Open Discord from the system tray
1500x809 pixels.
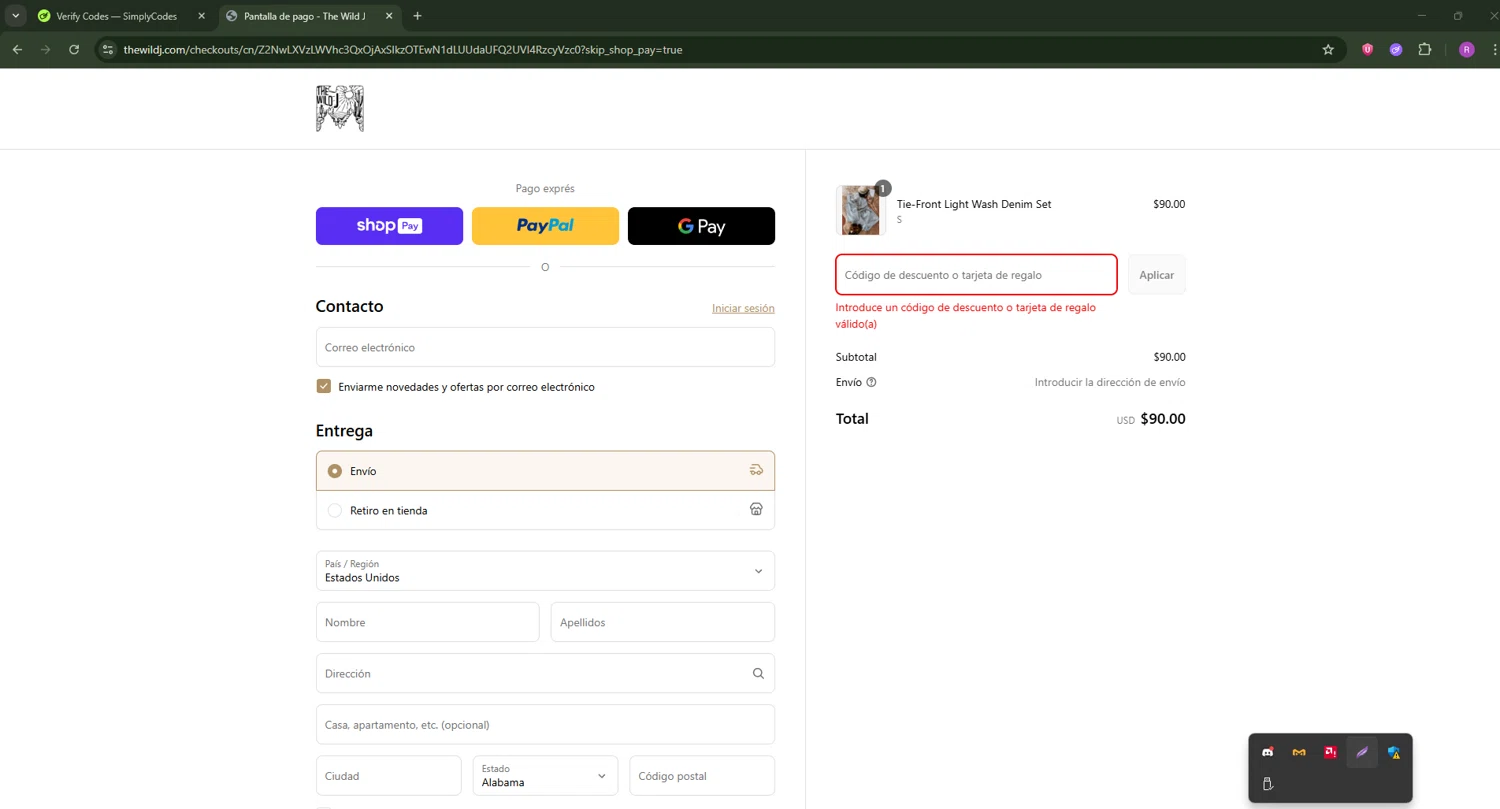[x=1267, y=752]
